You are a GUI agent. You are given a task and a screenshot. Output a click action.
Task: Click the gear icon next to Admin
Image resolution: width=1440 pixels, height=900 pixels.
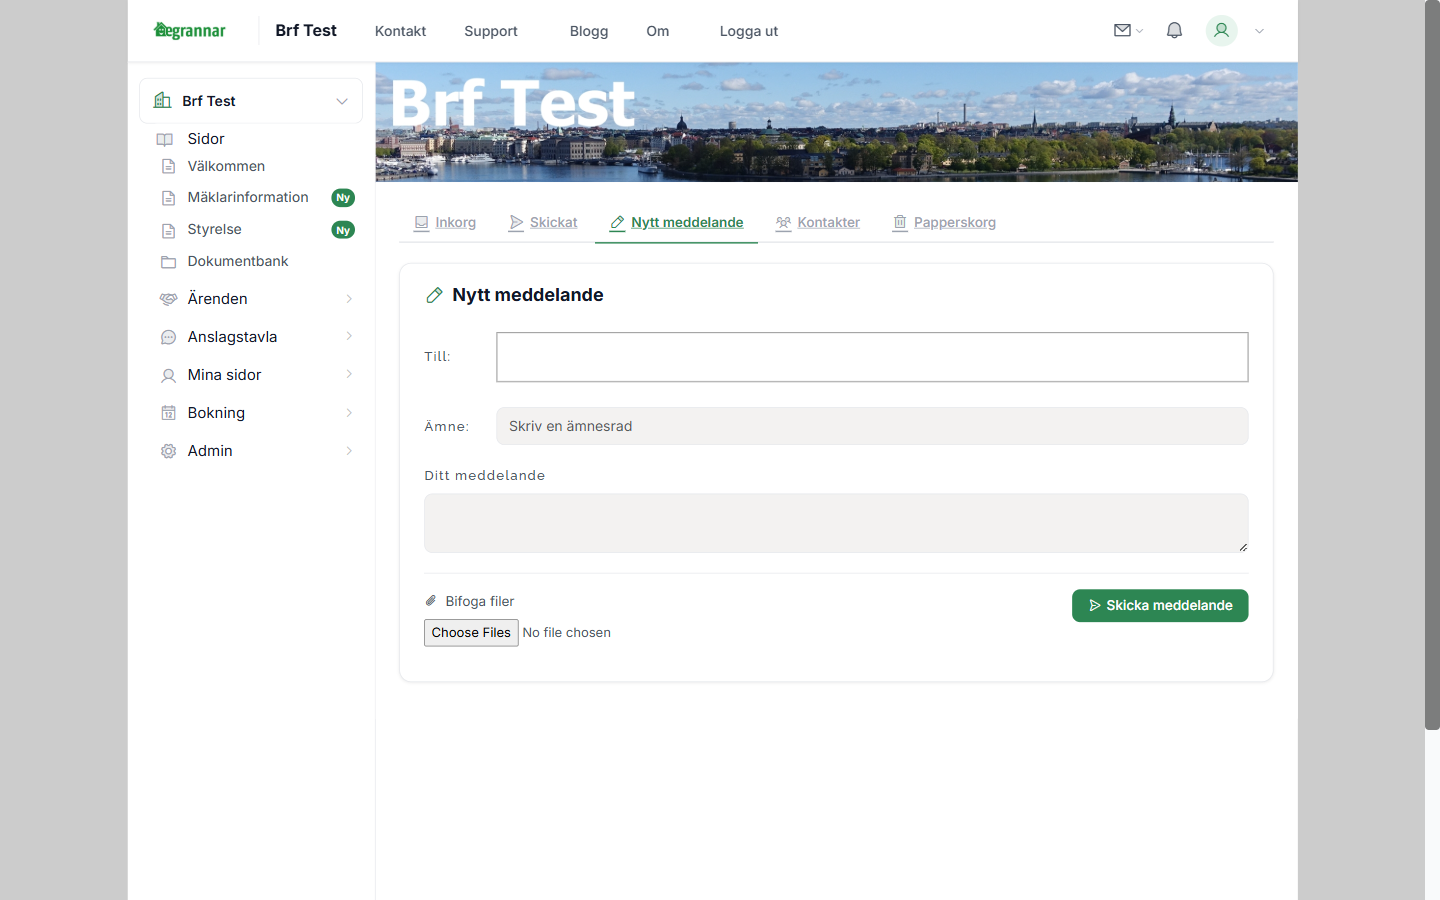pos(168,451)
